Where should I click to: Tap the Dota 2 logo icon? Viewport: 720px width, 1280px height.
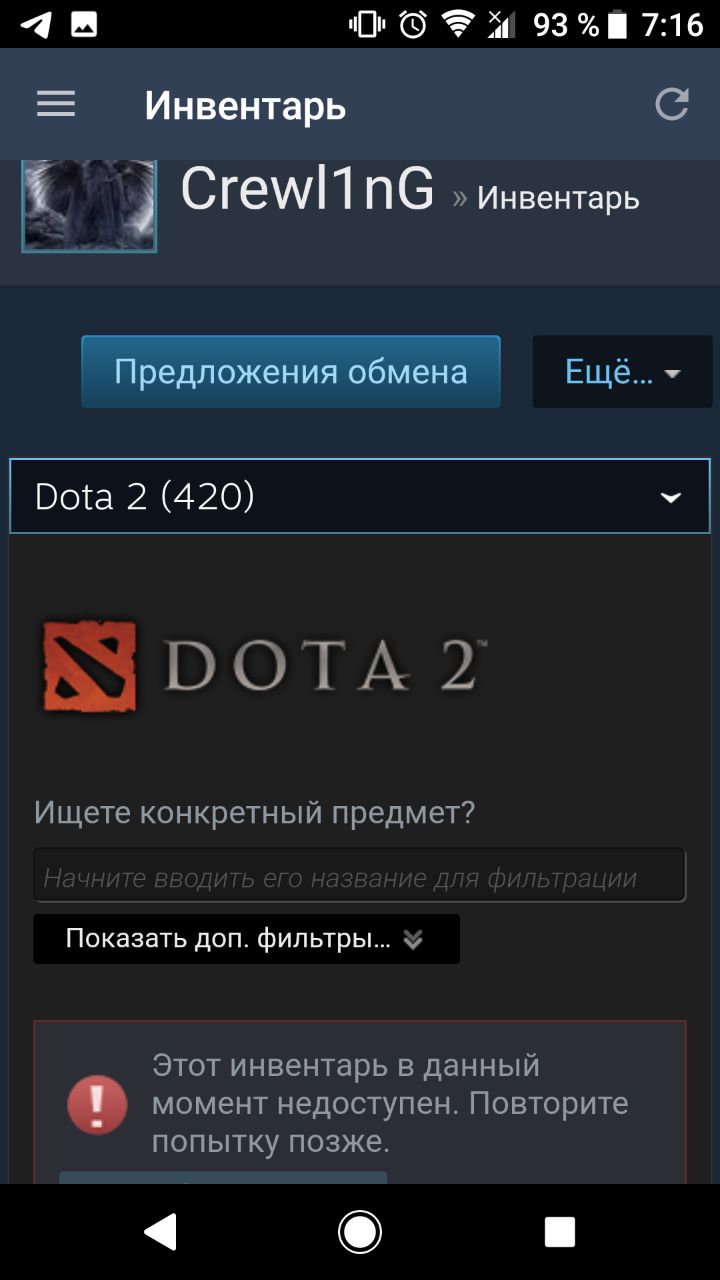90,666
